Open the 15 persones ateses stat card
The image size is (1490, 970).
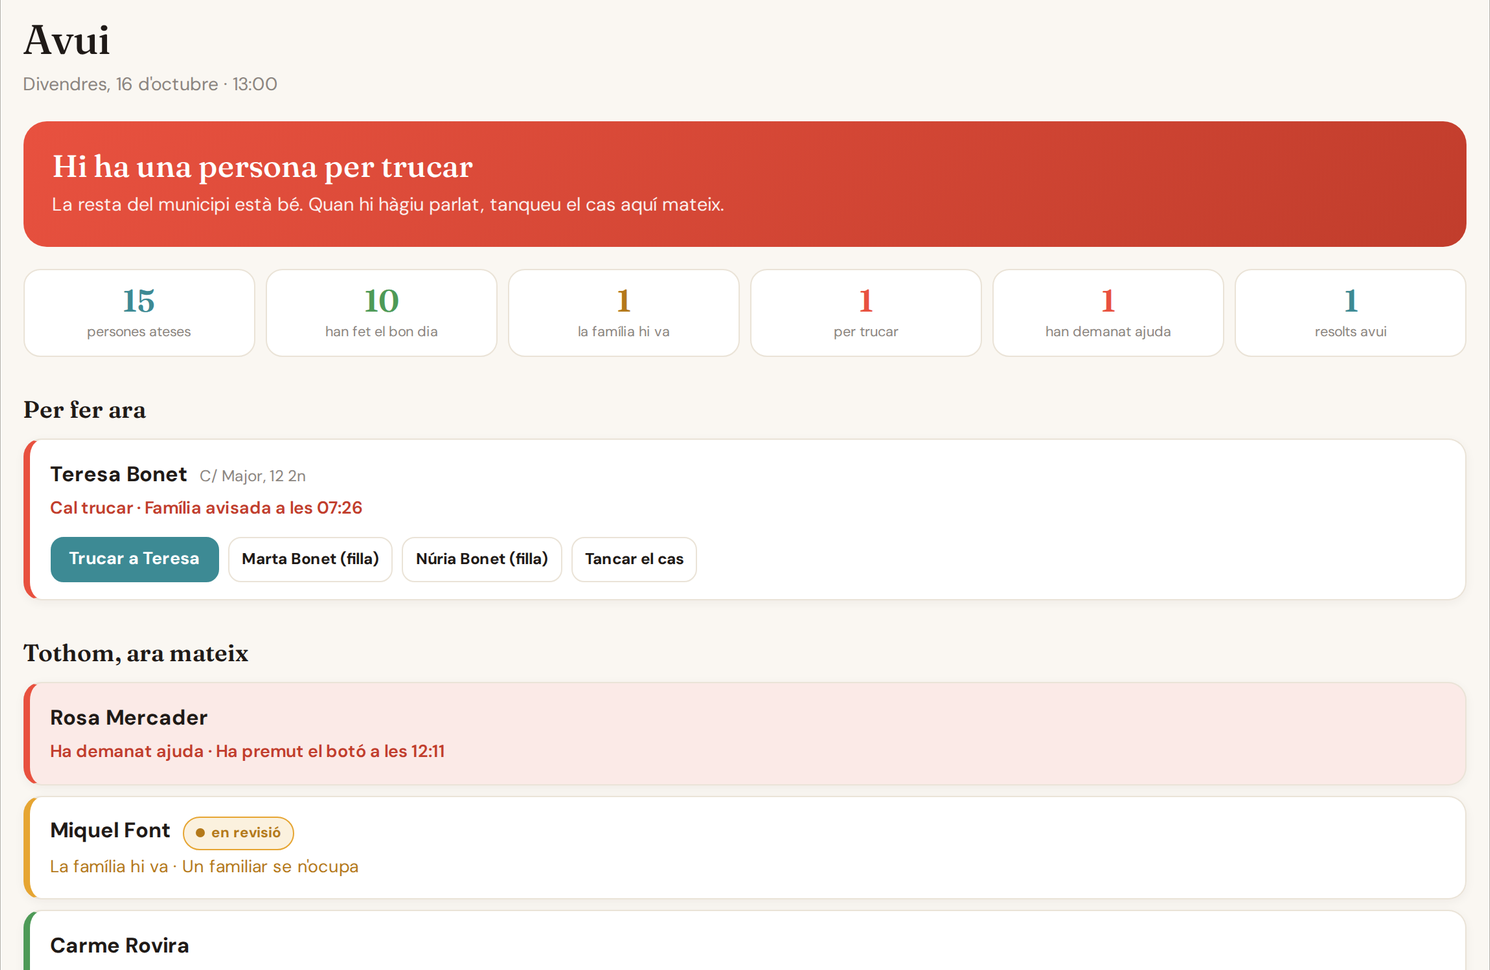[x=139, y=313]
